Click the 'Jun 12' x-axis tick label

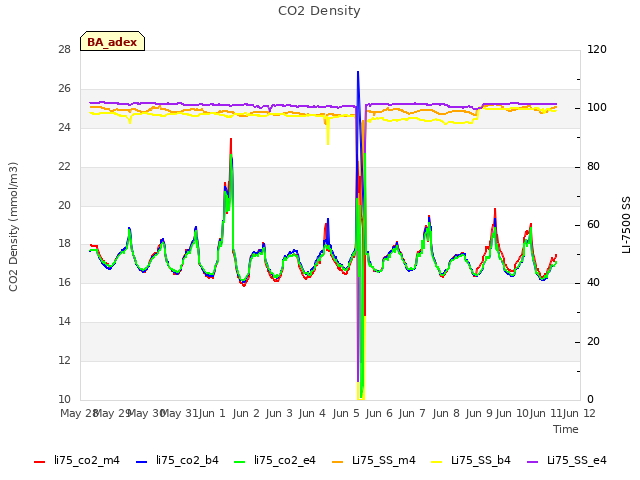579,413
